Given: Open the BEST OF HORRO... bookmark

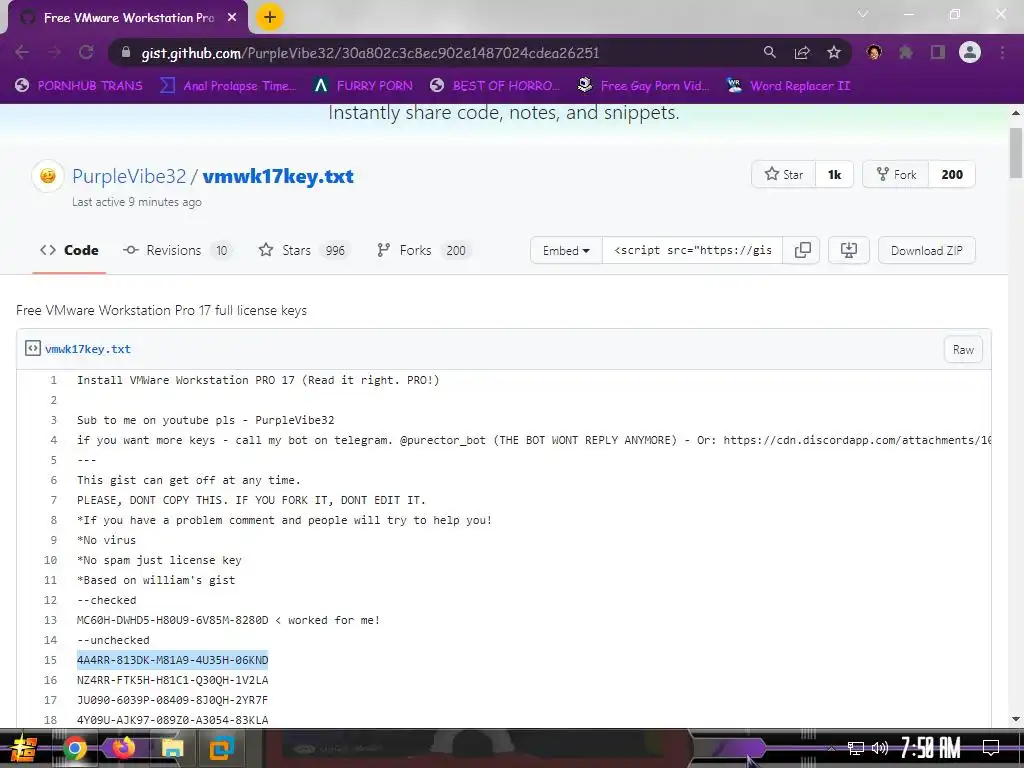Looking at the screenshot, I should click(495, 86).
